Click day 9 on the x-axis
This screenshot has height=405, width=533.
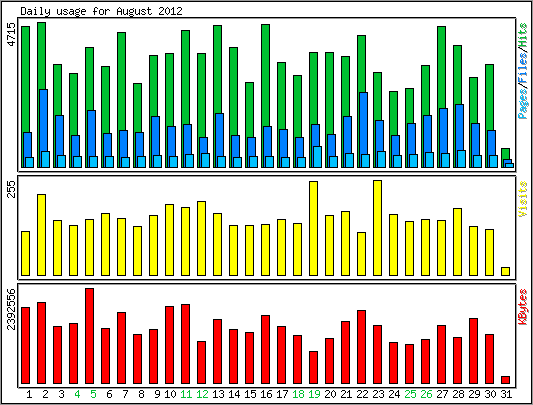(157, 394)
